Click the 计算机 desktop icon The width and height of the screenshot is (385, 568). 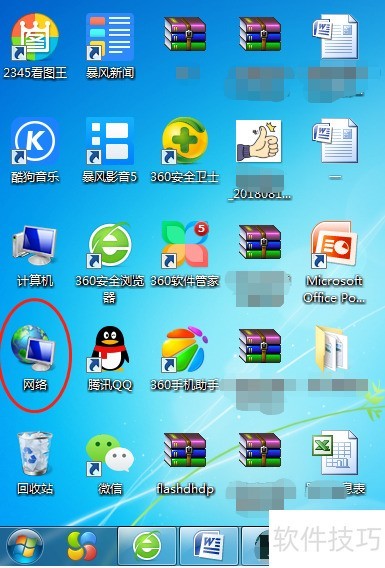35,255
